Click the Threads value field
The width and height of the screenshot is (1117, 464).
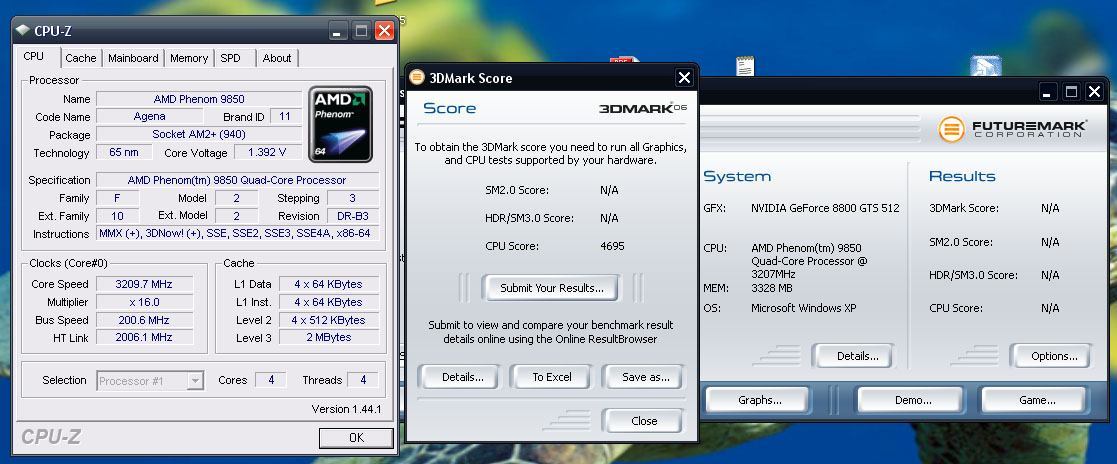pos(363,380)
